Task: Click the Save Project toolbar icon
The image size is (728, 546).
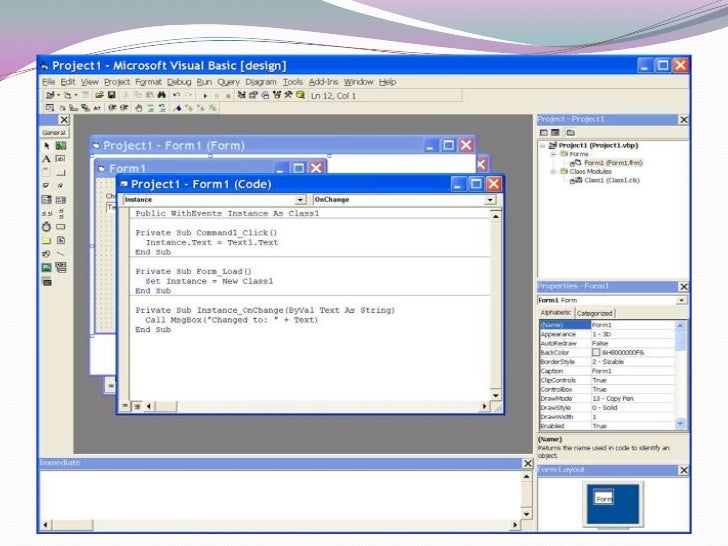Action: pyautogui.click(x=112, y=95)
